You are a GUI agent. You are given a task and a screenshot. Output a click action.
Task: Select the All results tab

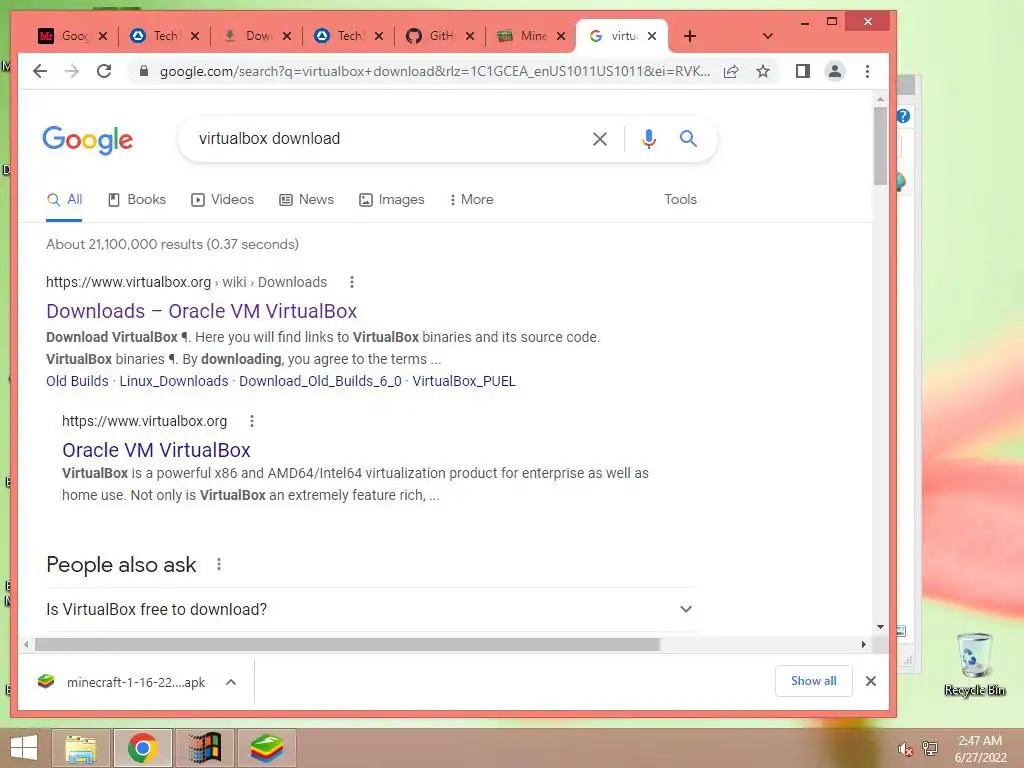[x=64, y=200]
